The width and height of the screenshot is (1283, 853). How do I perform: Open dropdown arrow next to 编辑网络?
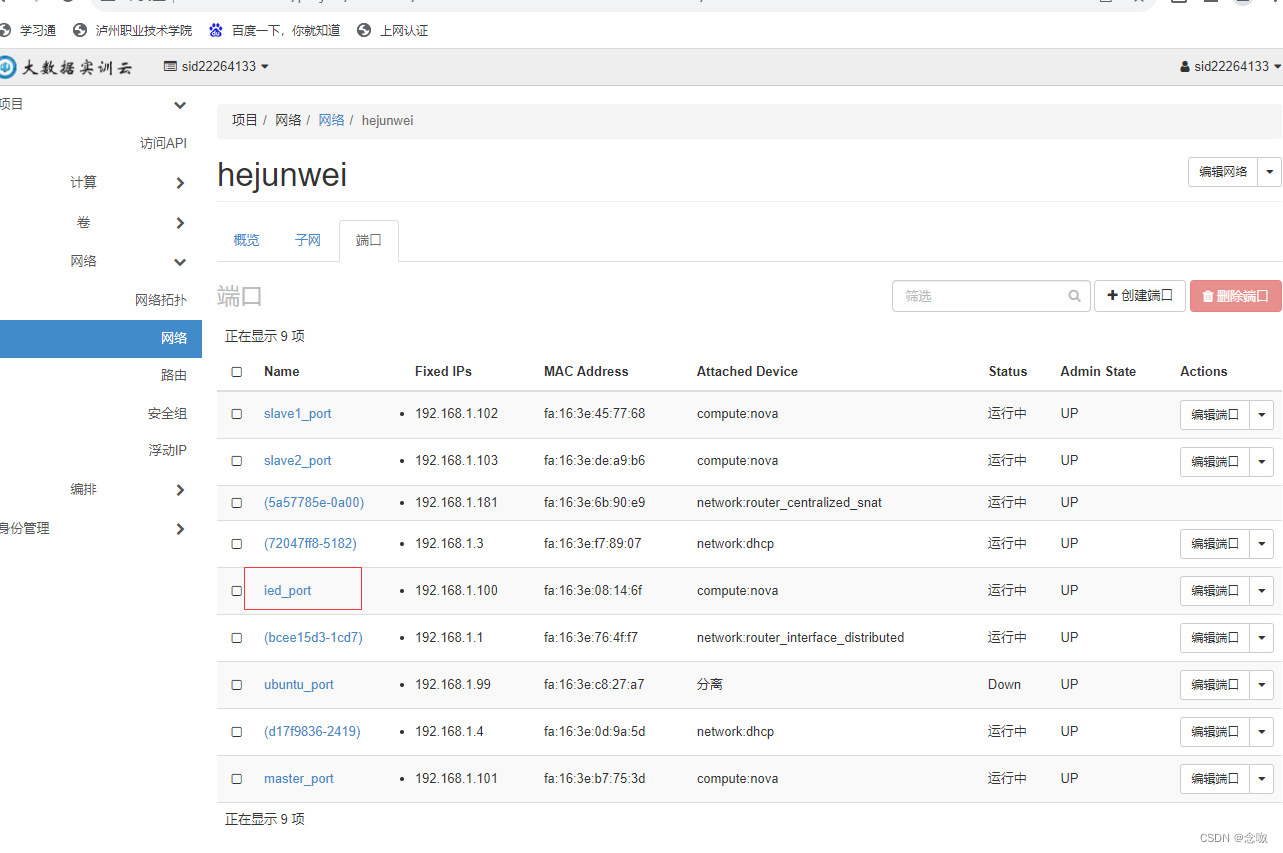[x=1270, y=171]
